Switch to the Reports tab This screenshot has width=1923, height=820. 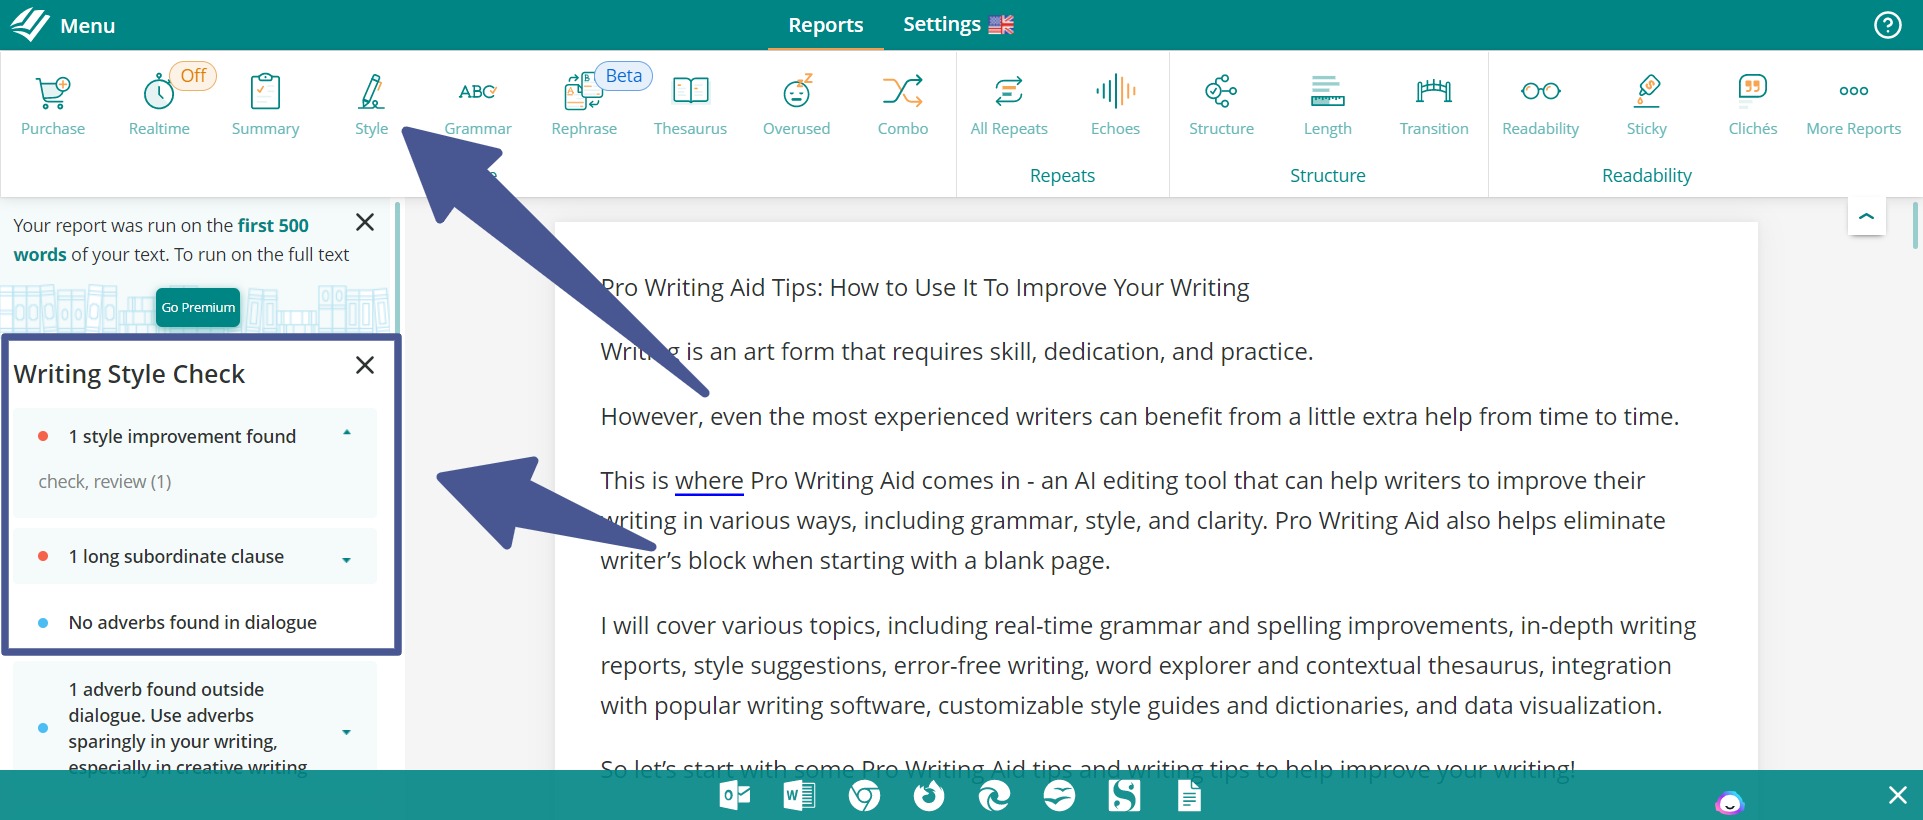(825, 25)
